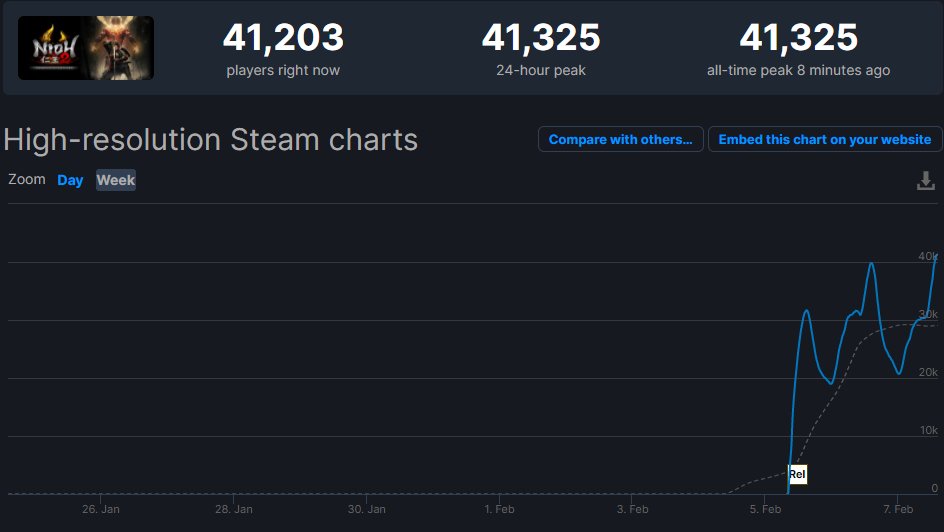The height and width of the screenshot is (532, 944).
Task: Click the Rel release marker on chart
Action: click(797, 474)
